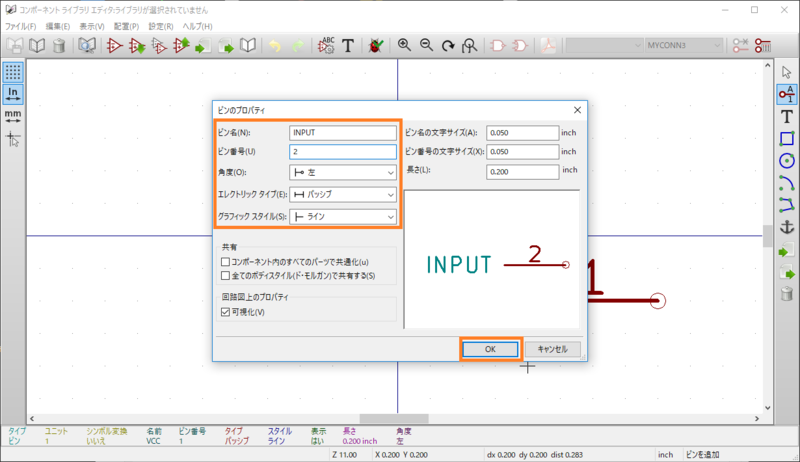Viewport: 800px width, 462px height.
Task: Choose the draw circle tool
Action: tap(787, 161)
